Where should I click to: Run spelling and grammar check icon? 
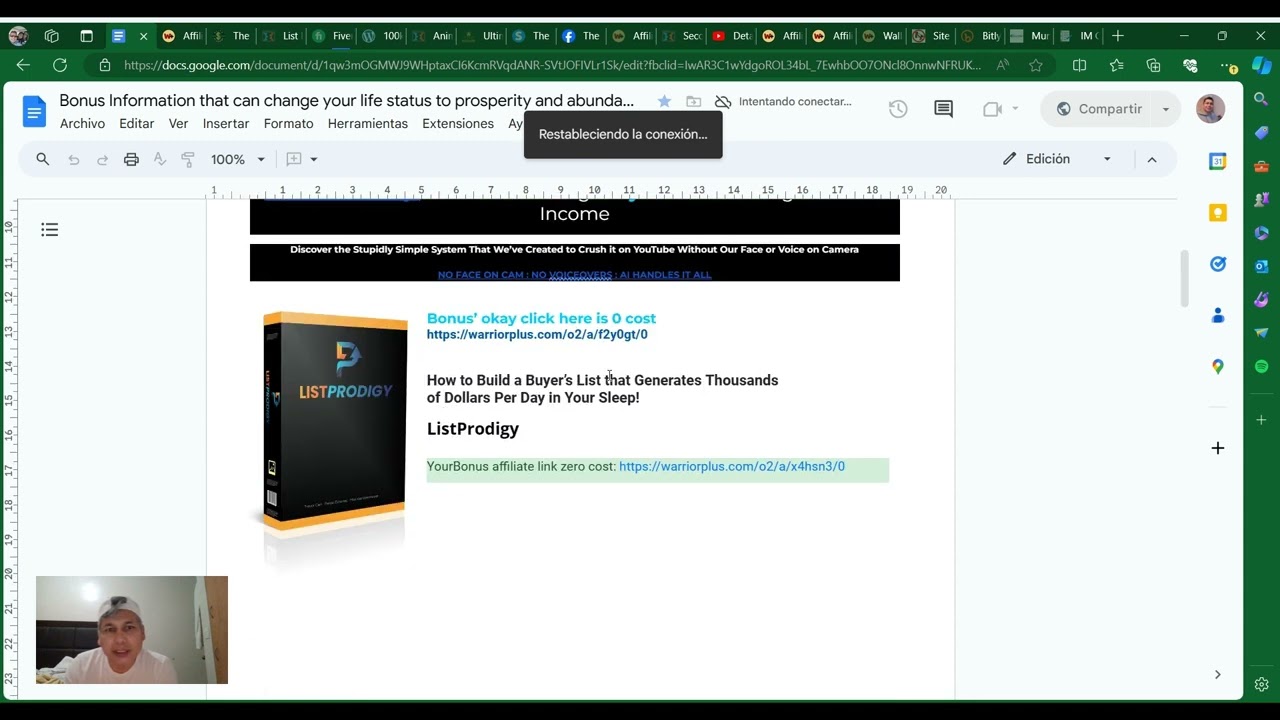coord(159,159)
